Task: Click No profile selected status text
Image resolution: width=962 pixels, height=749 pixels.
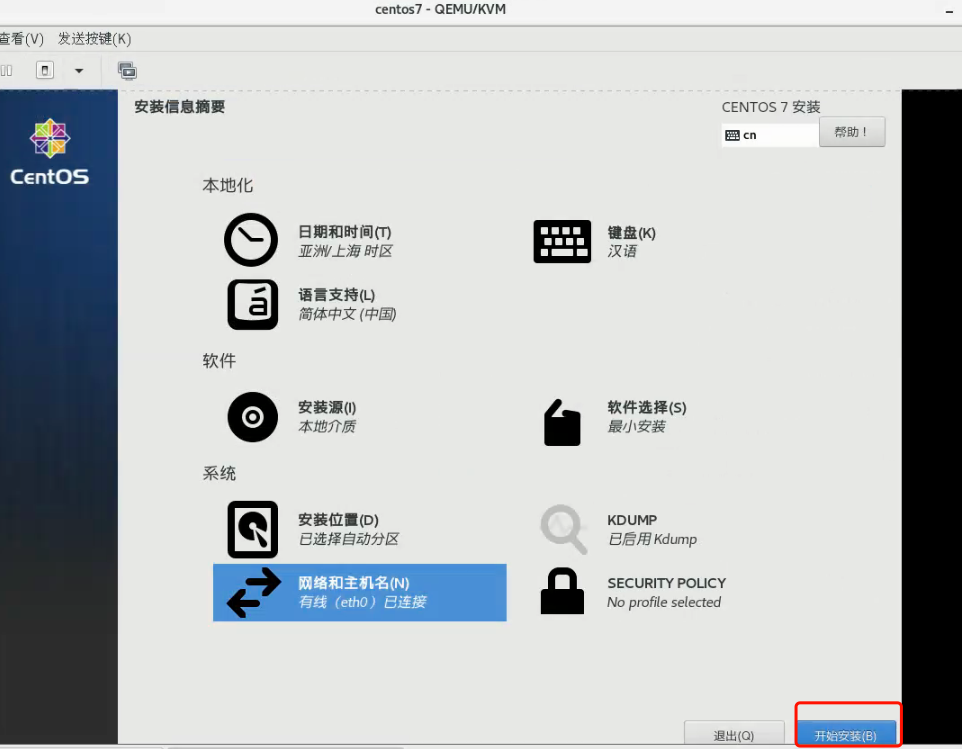Action: [x=664, y=602]
